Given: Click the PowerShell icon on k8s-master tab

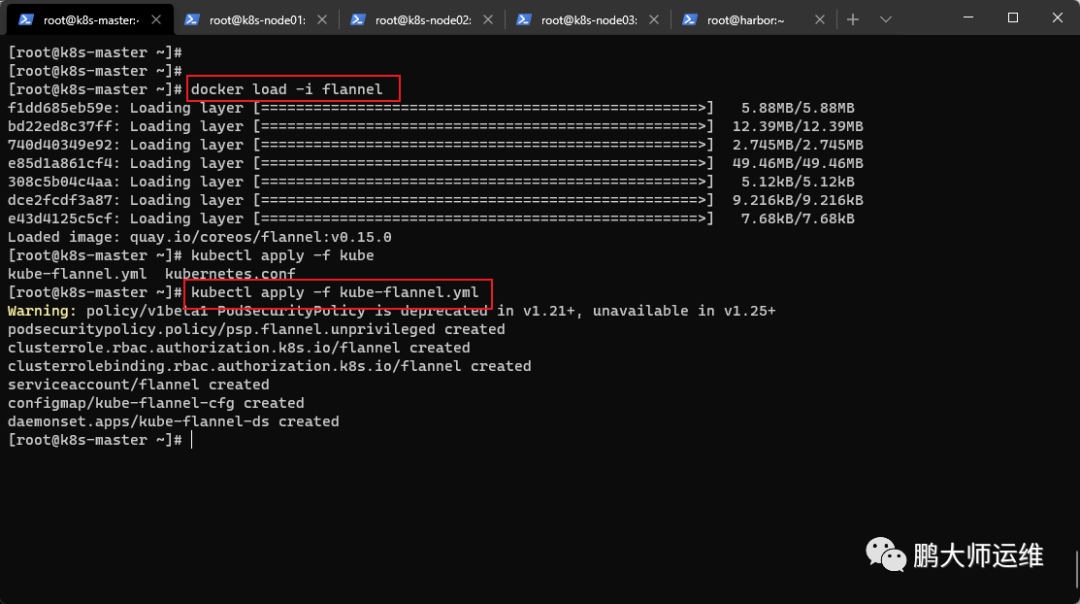Looking at the screenshot, I should click(x=26, y=20).
